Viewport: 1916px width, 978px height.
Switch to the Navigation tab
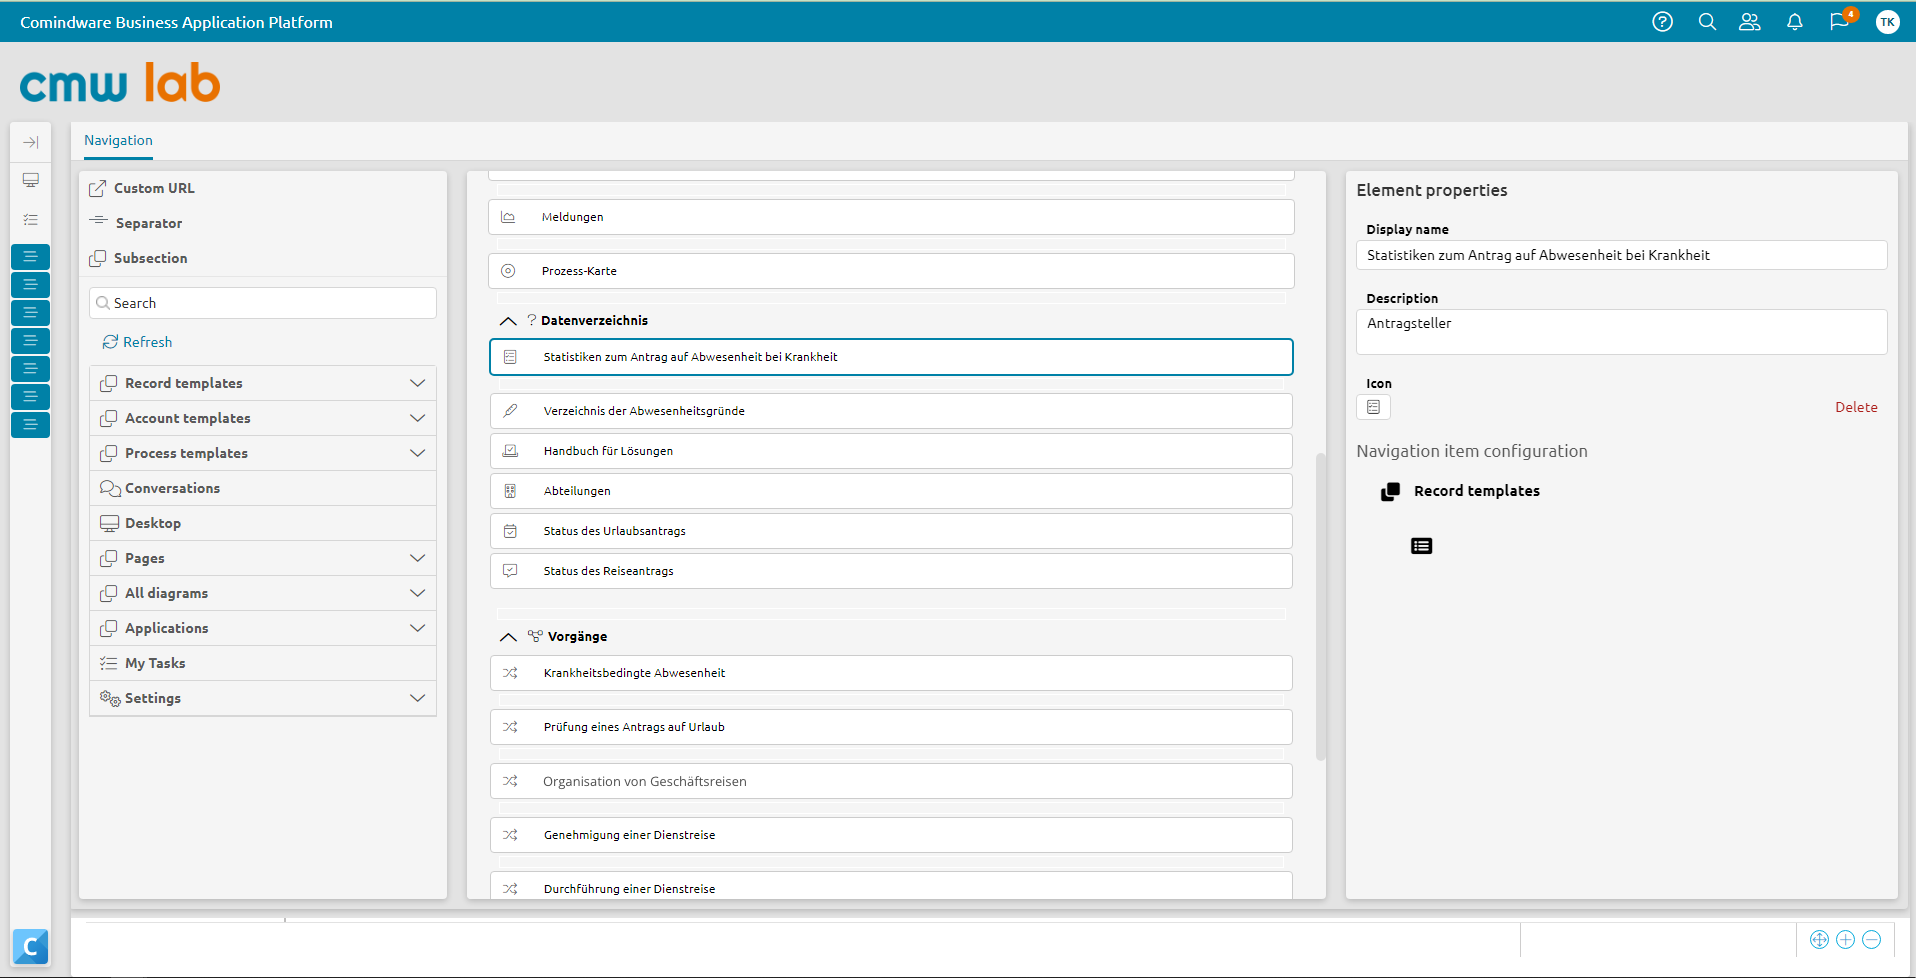click(x=118, y=141)
